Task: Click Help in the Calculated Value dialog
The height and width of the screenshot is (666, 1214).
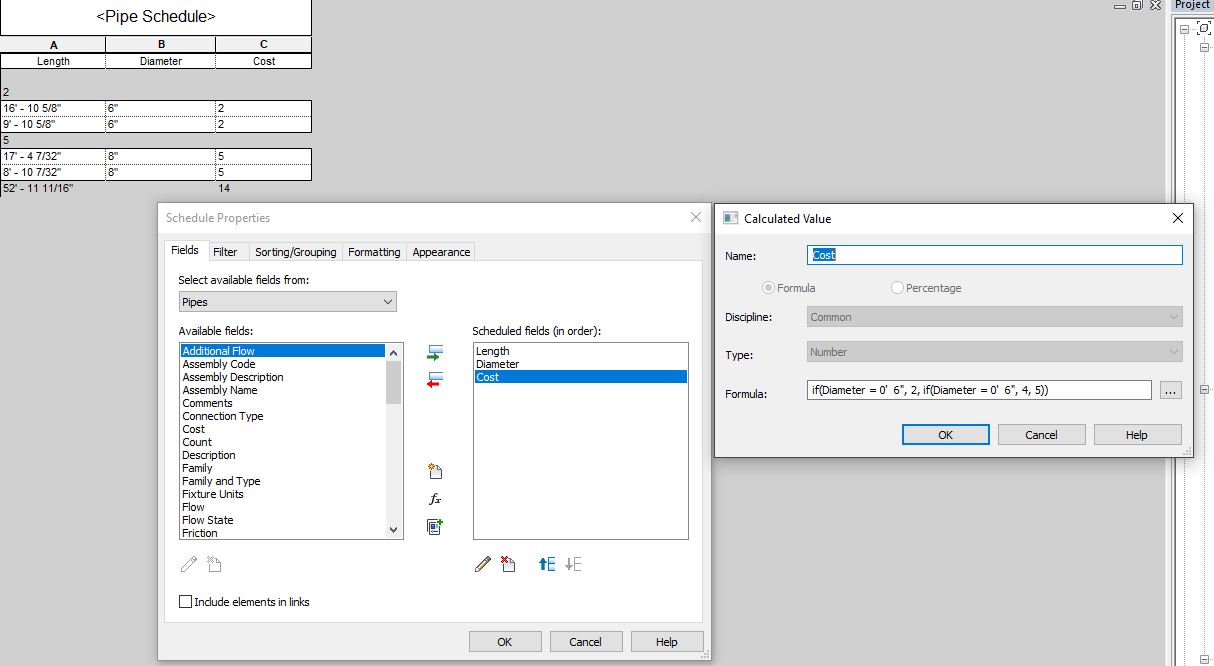Action: [x=1137, y=434]
